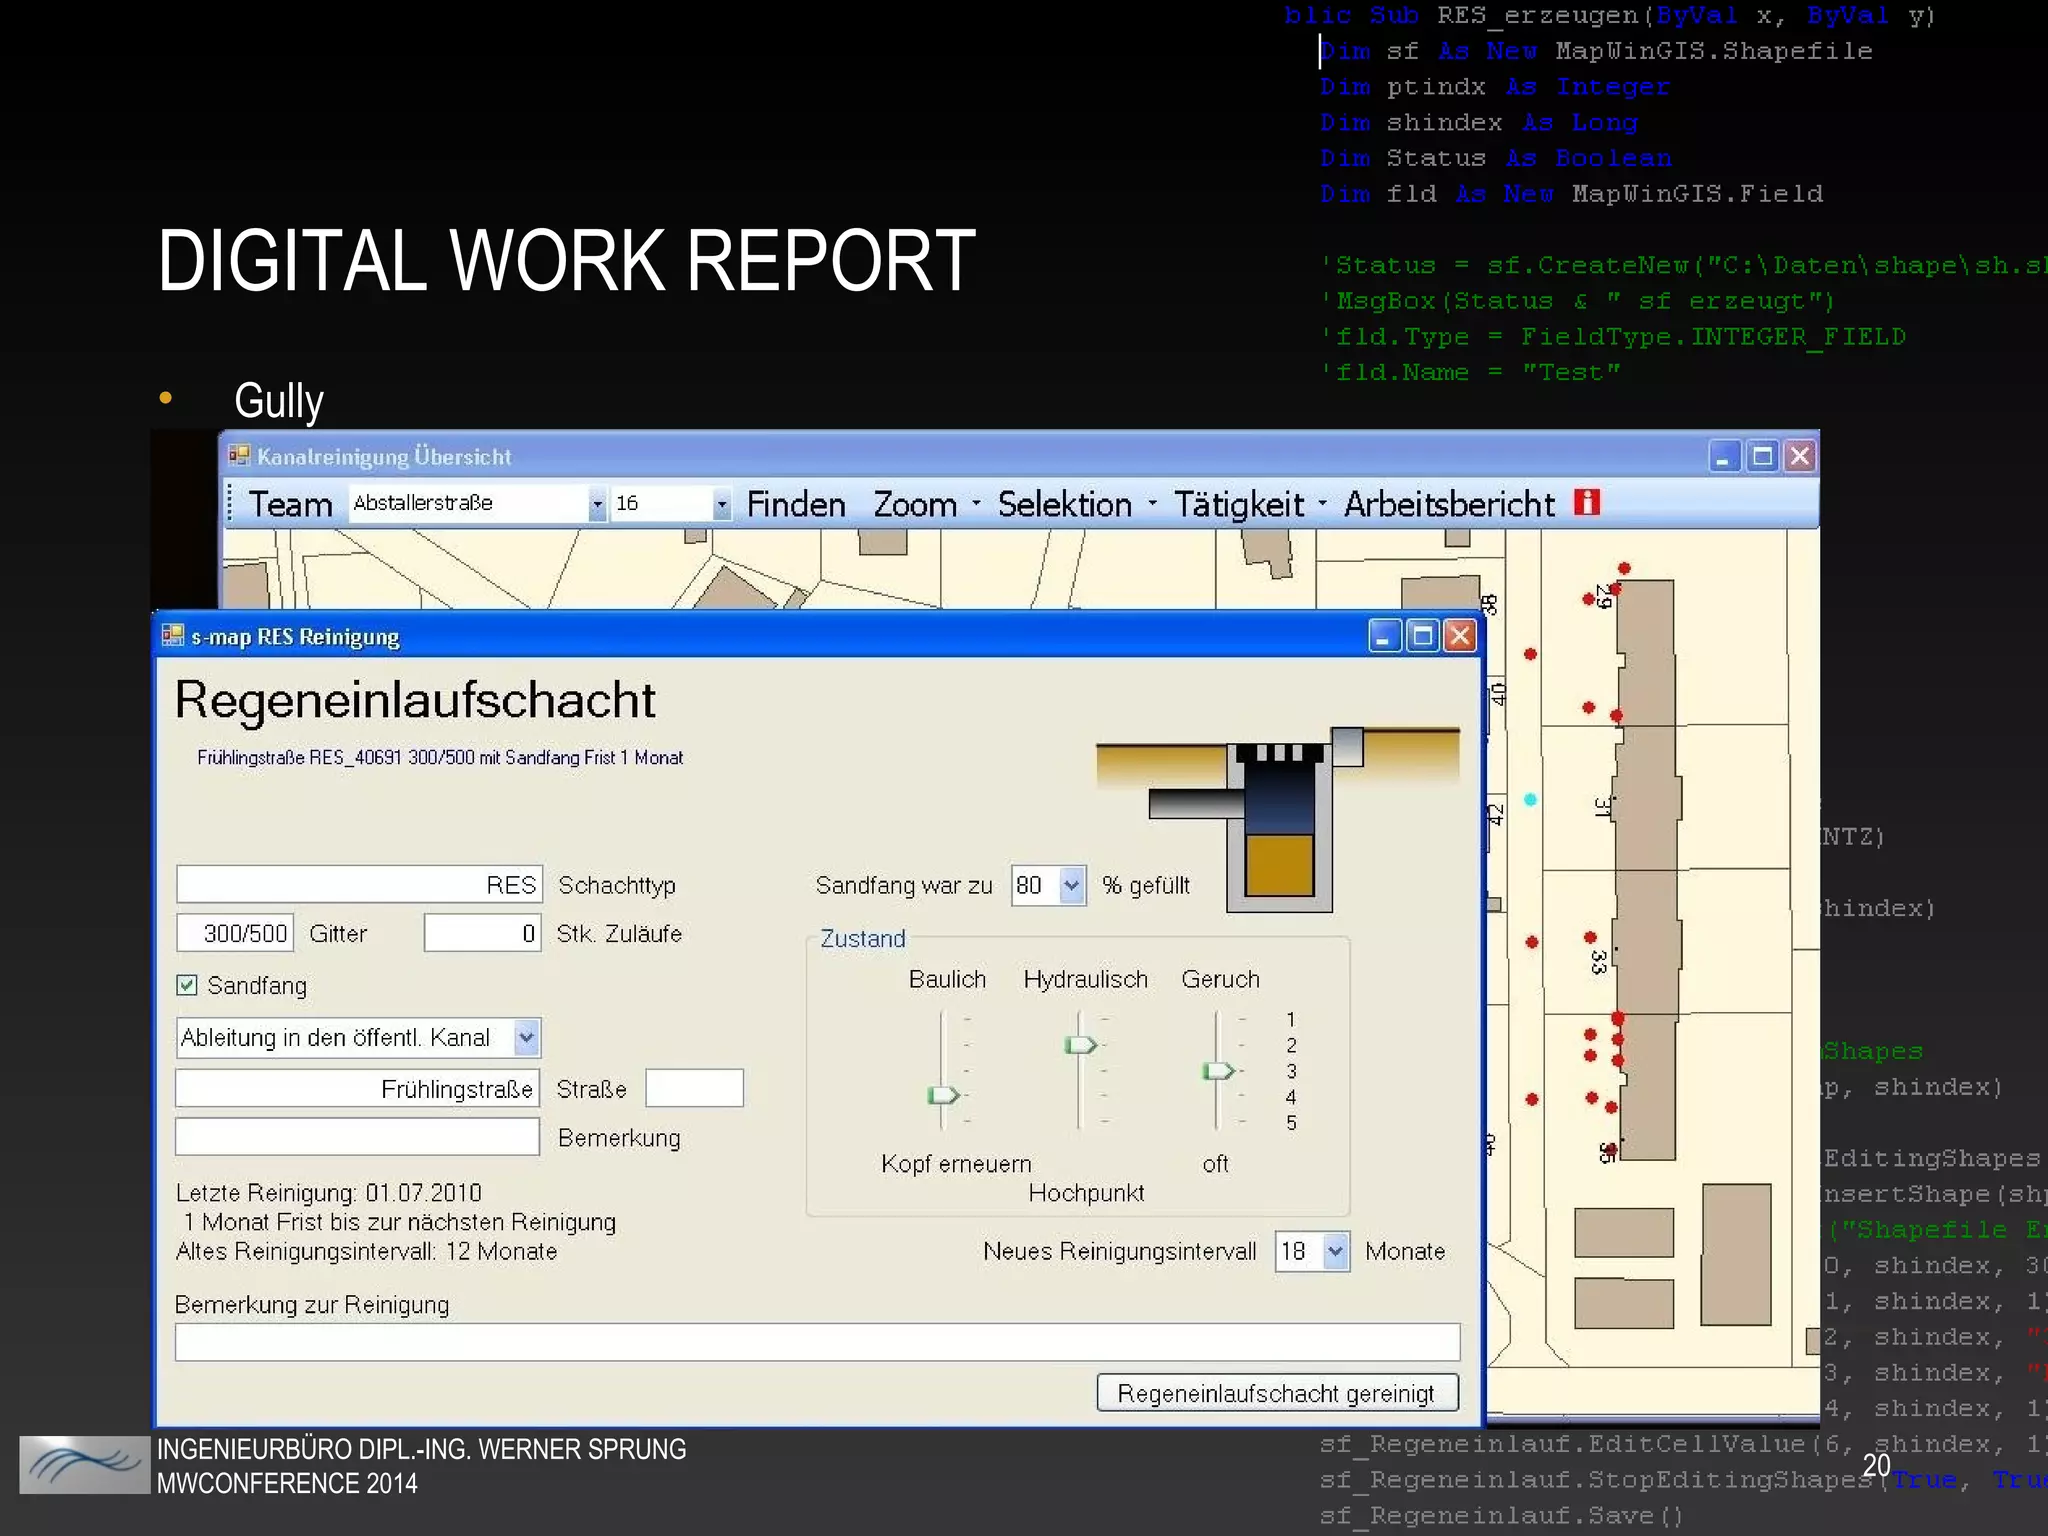Click the Straße field with Frühlingstraße

pyautogui.click(x=357, y=1088)
